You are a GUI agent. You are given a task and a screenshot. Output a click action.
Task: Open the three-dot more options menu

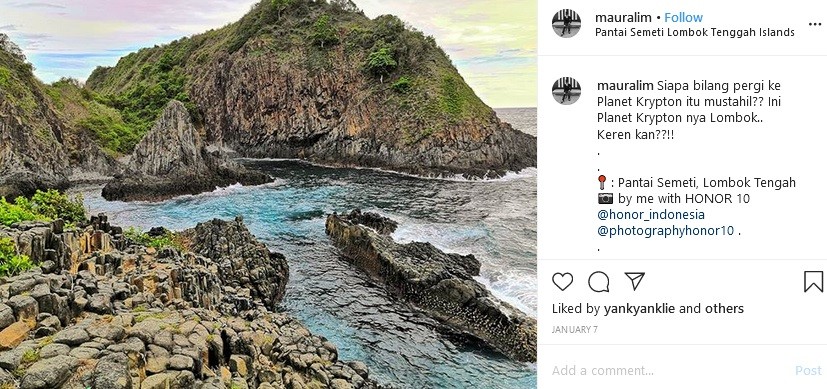click(814, 24)
